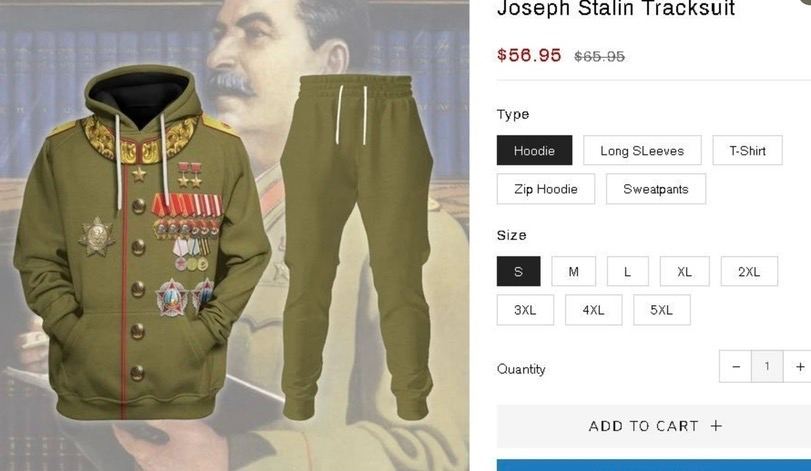
Task: Click the blue button below Add to Cart
Action: click(654, 465)
